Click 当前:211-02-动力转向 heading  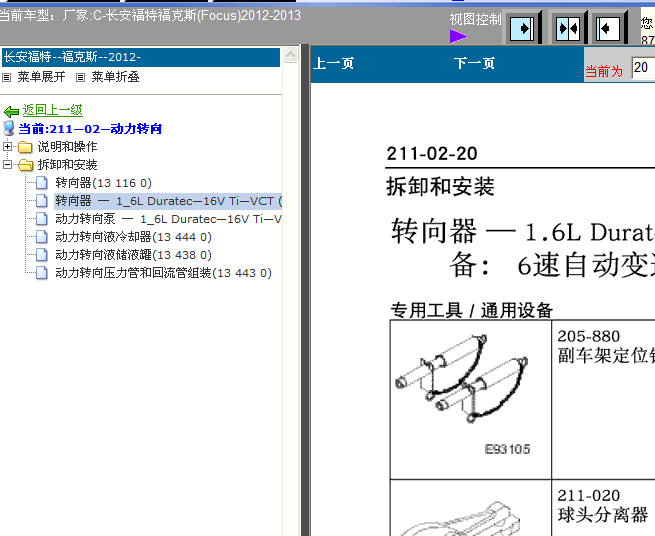pos(90,129)
